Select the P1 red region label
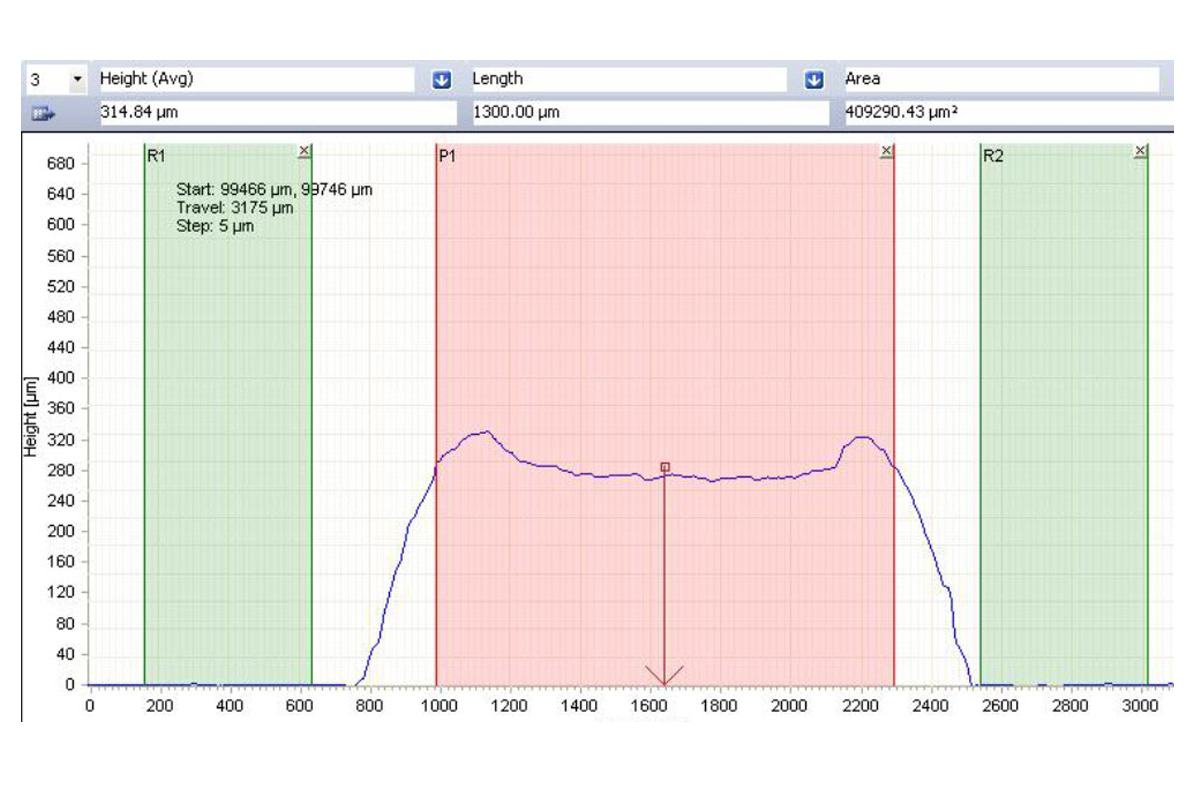This screenshot has height=800, width=1200. pos(447,156)
